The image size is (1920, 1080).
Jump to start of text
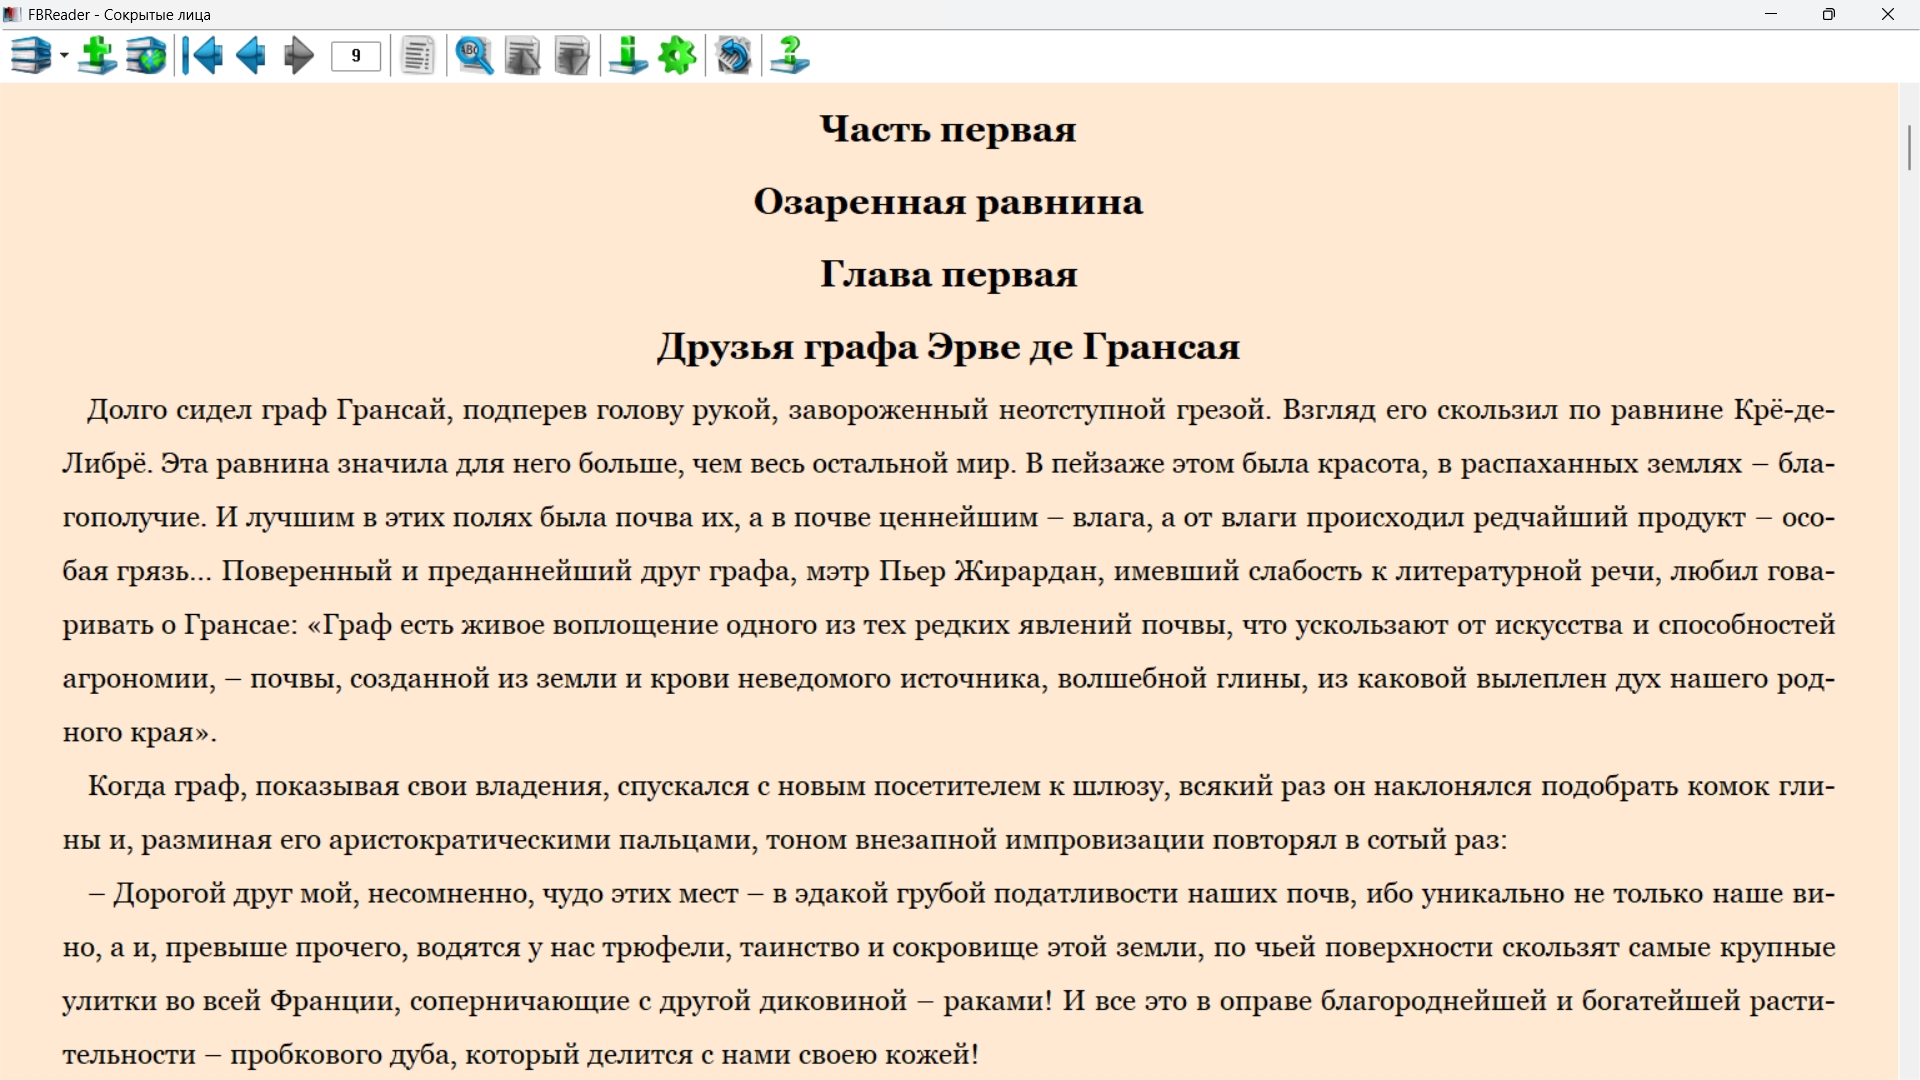tap(204, 56)
